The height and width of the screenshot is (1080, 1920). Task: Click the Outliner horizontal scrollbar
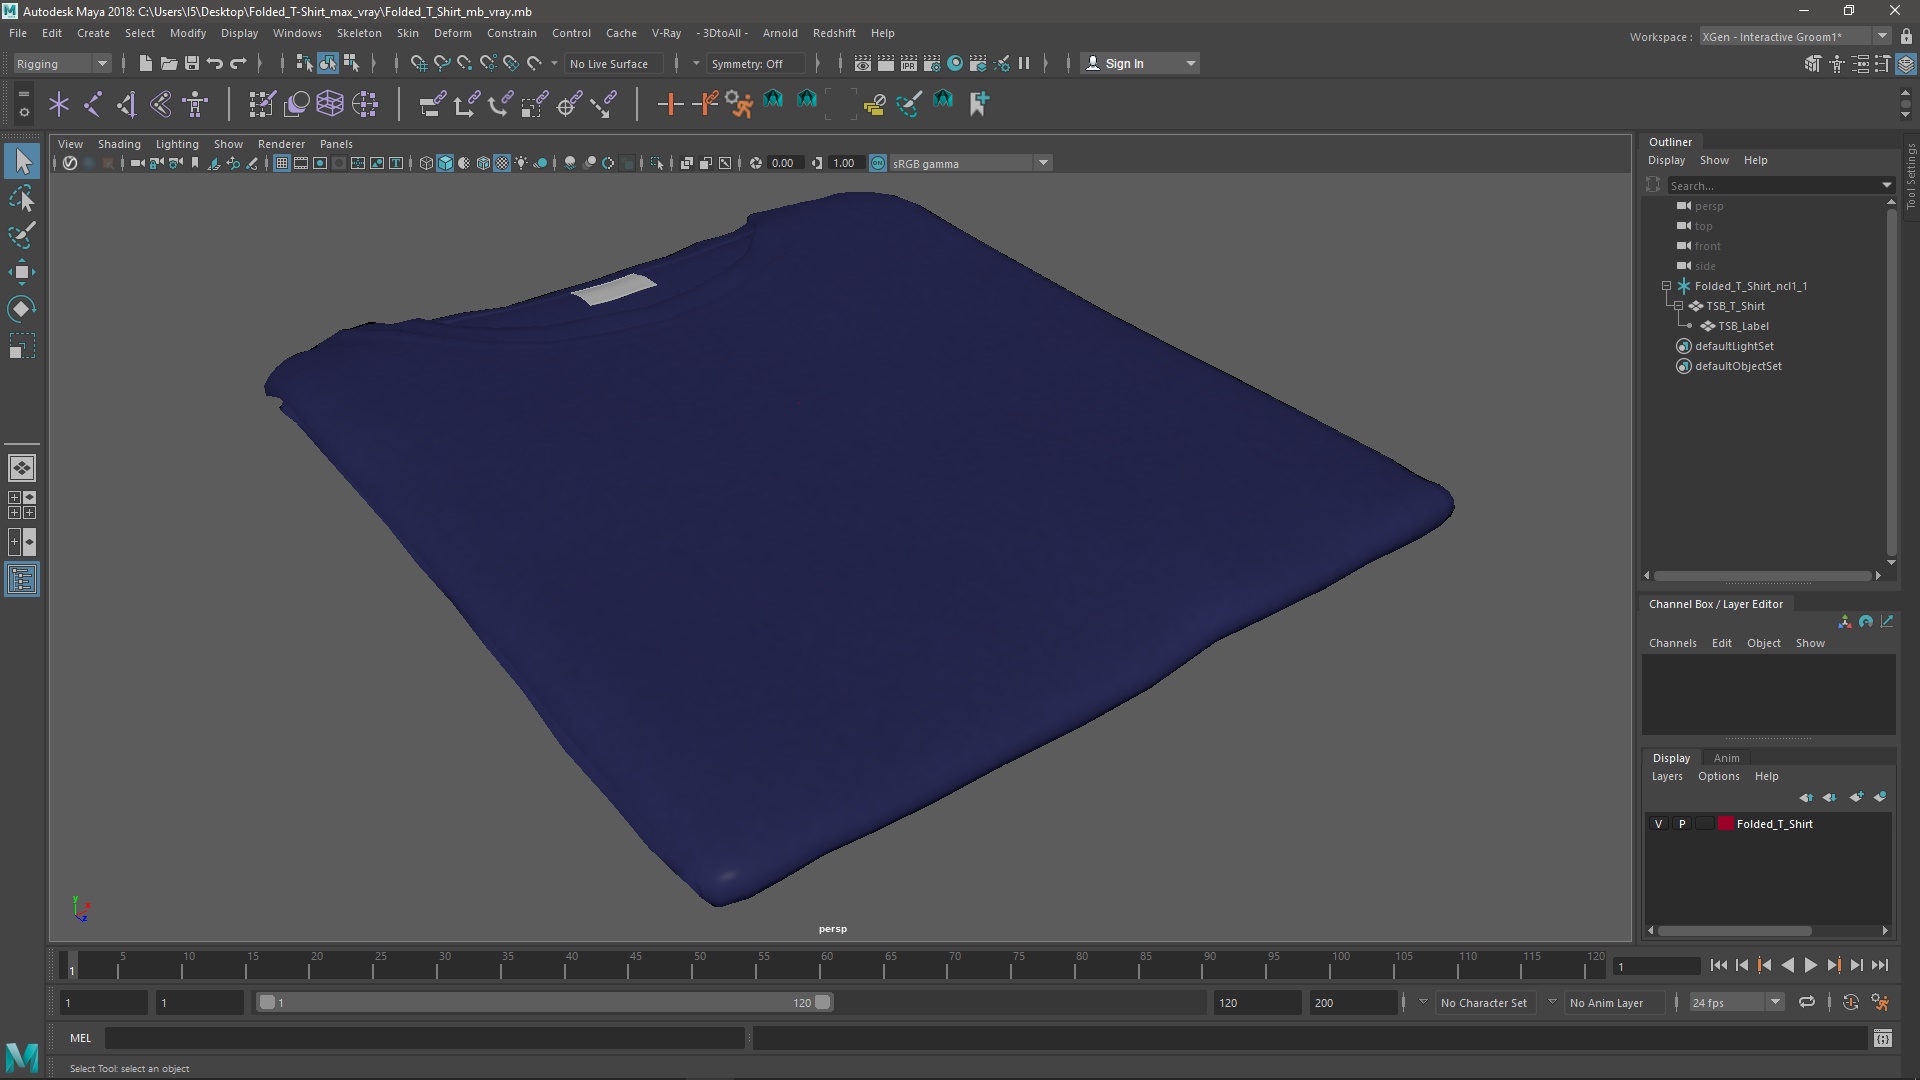click(x=1762, y=576)
